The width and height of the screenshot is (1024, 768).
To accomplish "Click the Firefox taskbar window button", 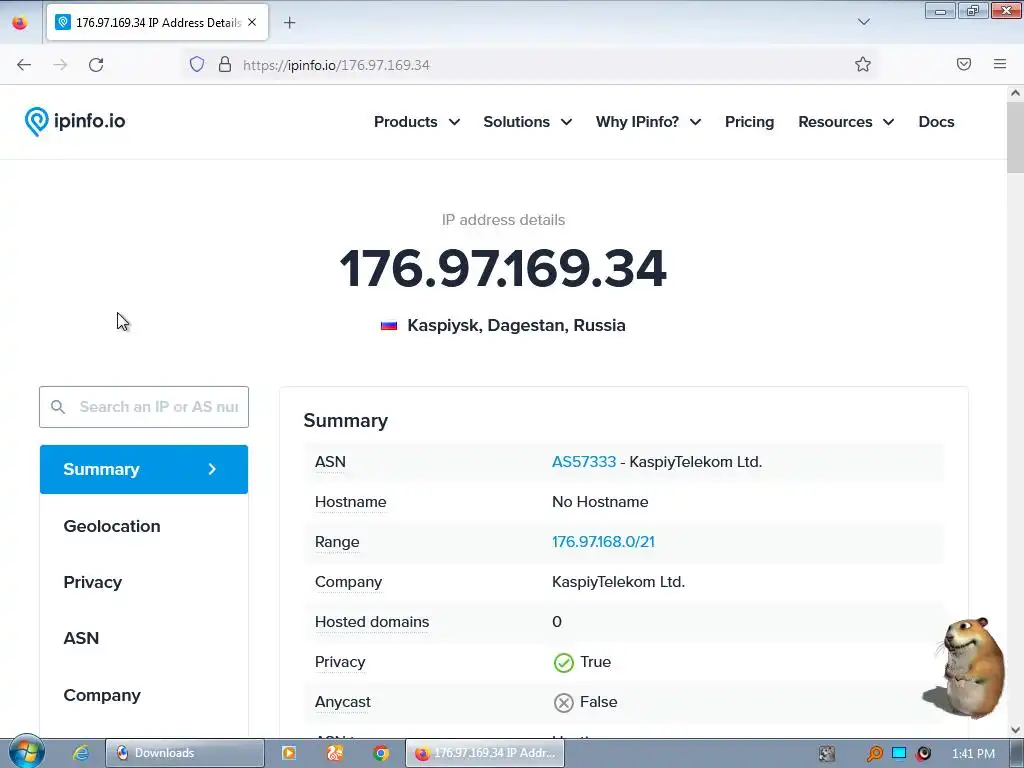I will 485,753.
